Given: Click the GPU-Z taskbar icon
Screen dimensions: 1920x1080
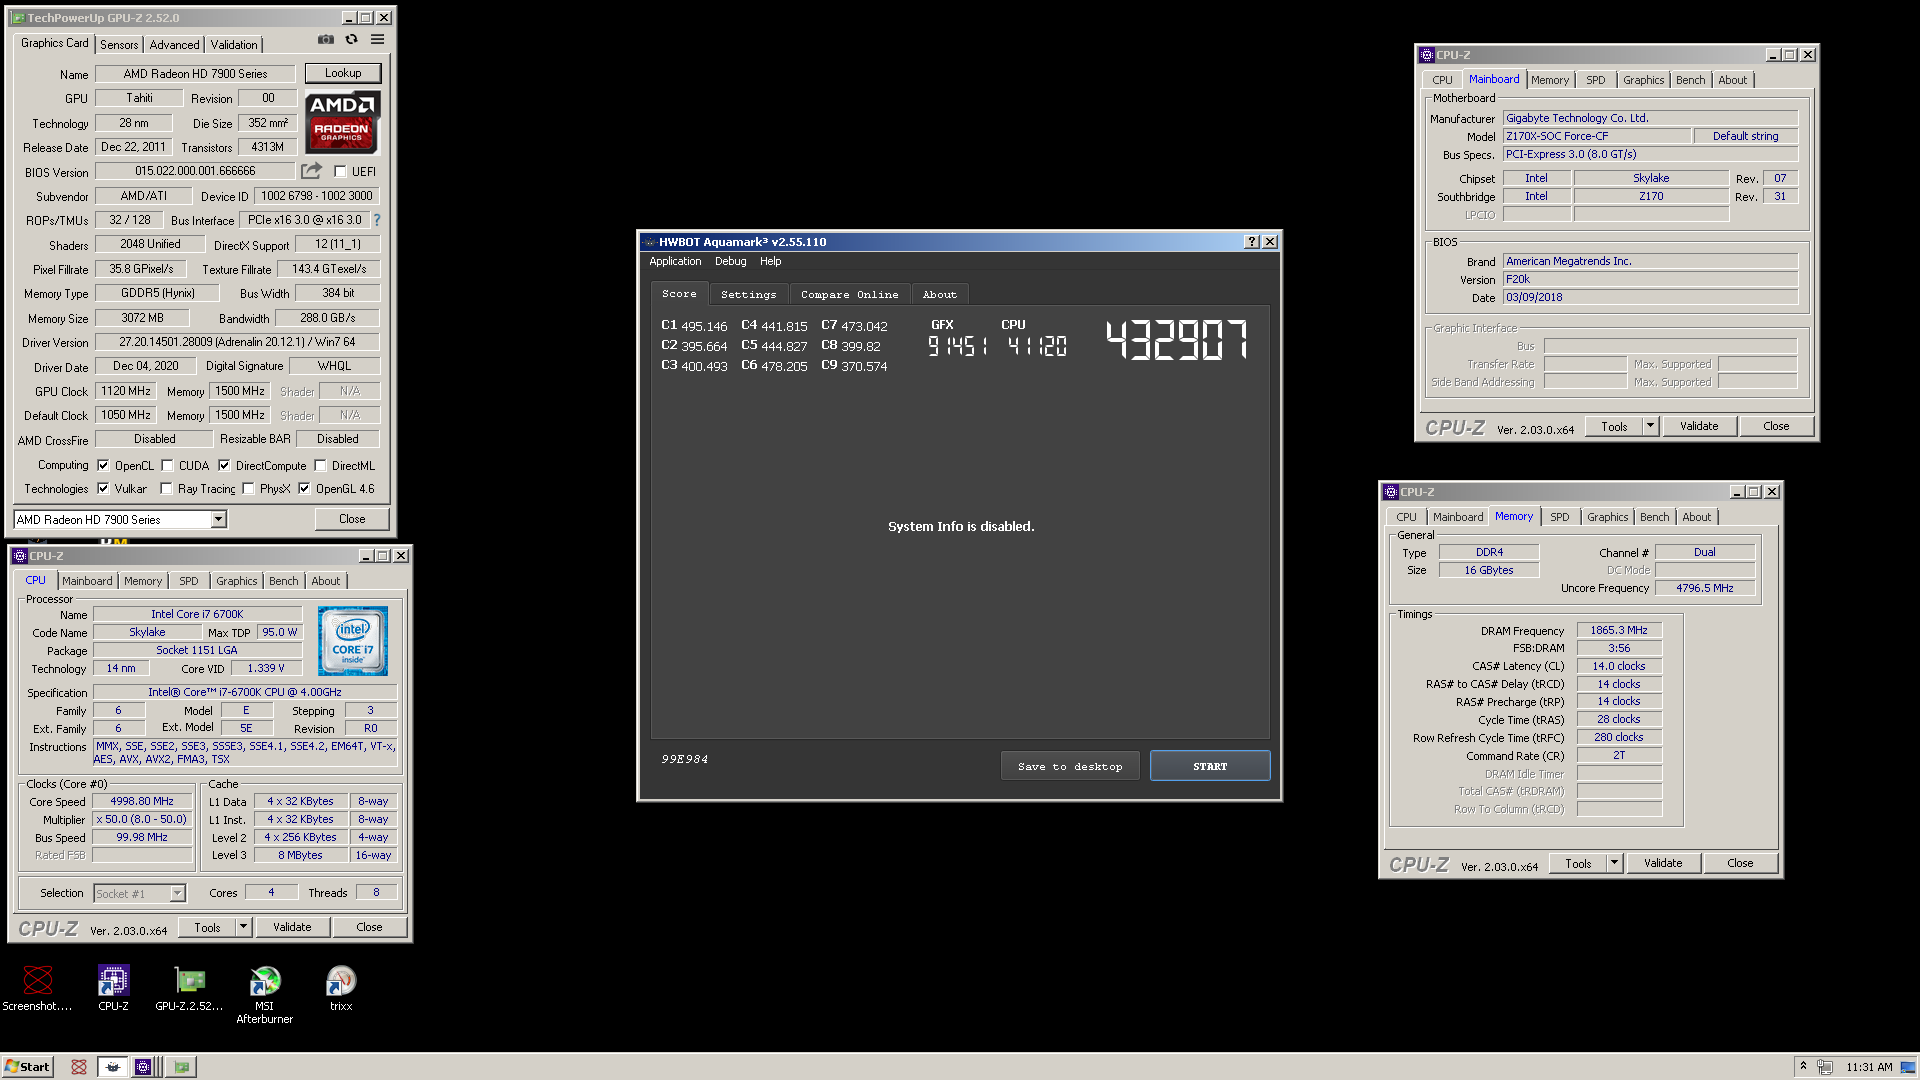Looking at the screenshot, I should tap(181, 1067).
